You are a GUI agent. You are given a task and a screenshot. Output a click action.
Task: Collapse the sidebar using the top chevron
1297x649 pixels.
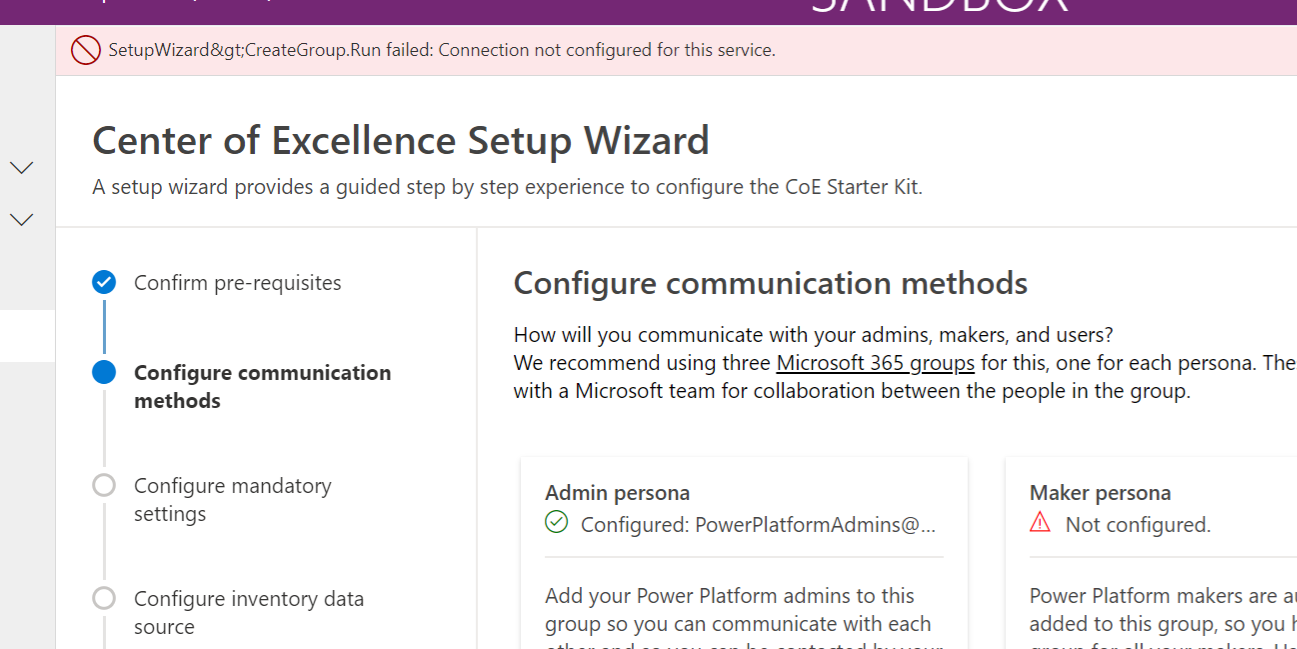coord(22,167)
